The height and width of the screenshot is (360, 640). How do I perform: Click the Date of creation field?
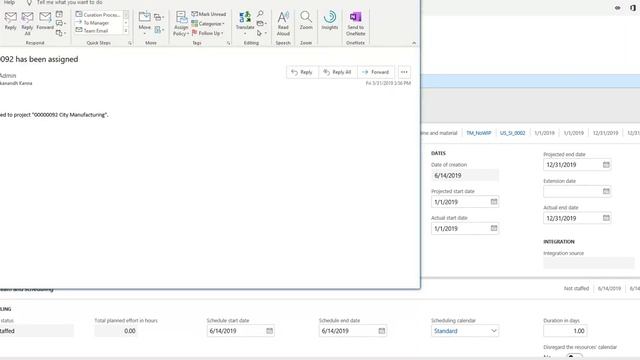[x=465, y=175]
